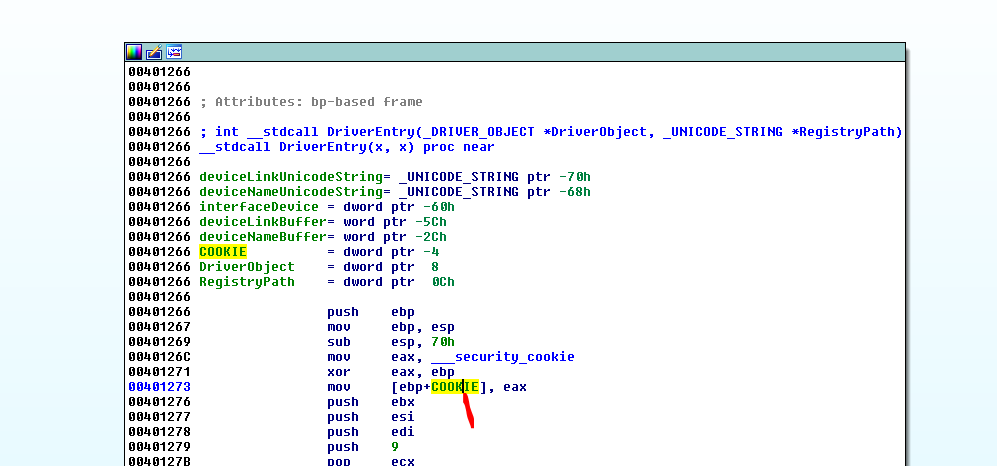Click the 'proc near' DriverEntry declaration line
Screen dimensions: 997x466
pyautogui.click(x=330, y=147)
